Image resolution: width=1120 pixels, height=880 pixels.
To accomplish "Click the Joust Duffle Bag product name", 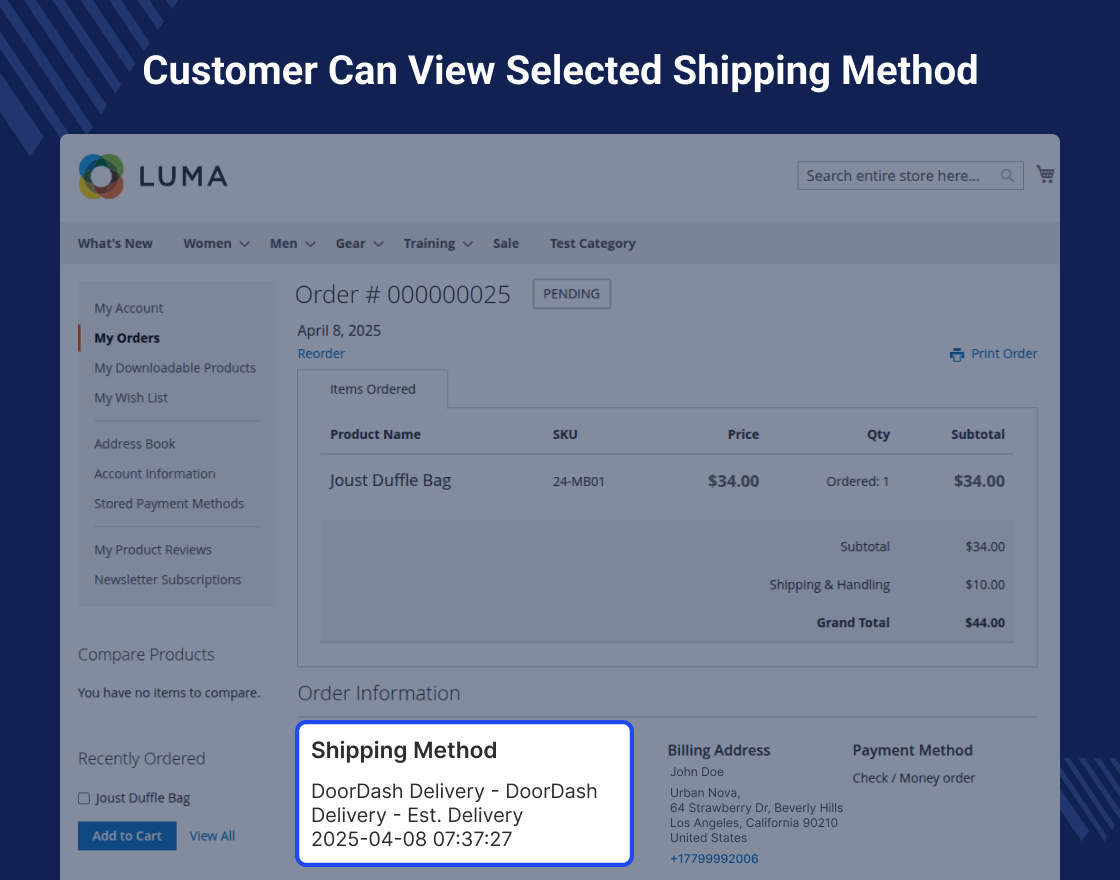I will (x=390, y=481).
